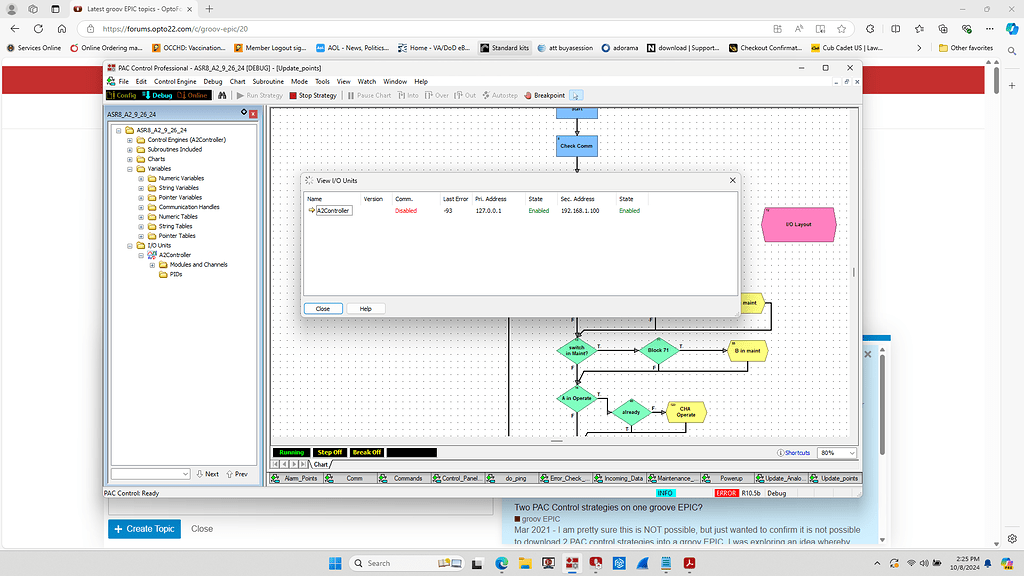Viewport: 1024px width, 576px height.
Task: Click Close in the View I/O Units dialog
Action: click(323, 309)
